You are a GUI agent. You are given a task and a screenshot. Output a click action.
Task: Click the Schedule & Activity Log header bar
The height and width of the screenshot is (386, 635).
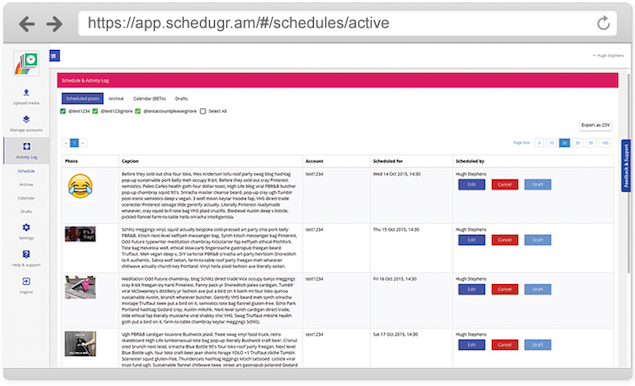(338, 81)
